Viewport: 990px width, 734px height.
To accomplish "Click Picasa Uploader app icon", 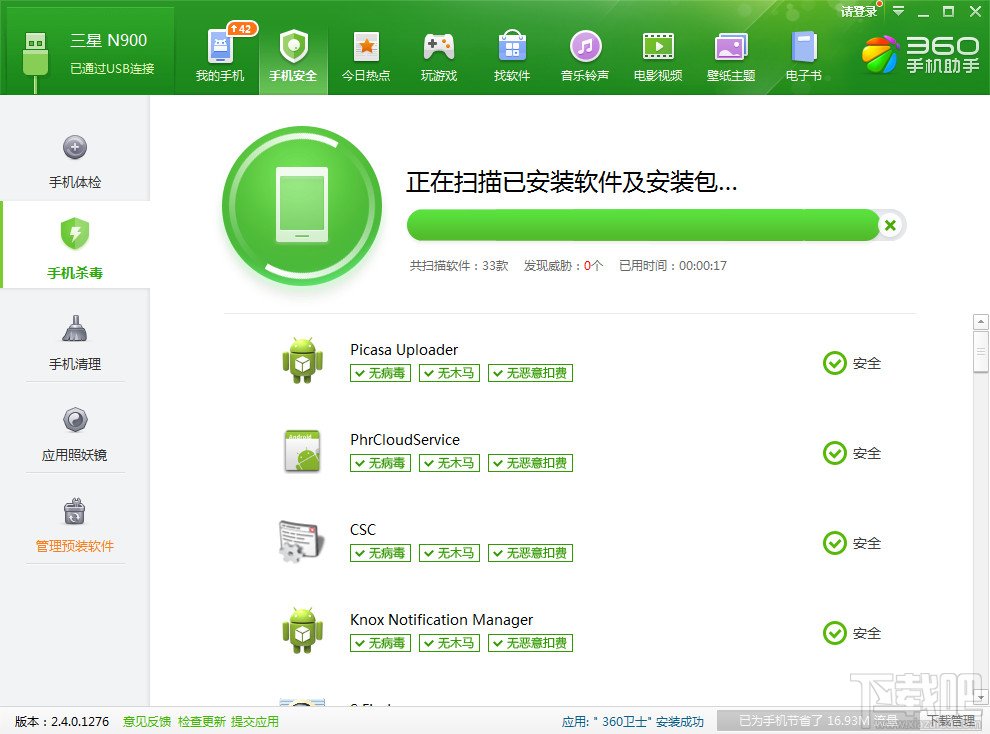I will pos(302,360).
